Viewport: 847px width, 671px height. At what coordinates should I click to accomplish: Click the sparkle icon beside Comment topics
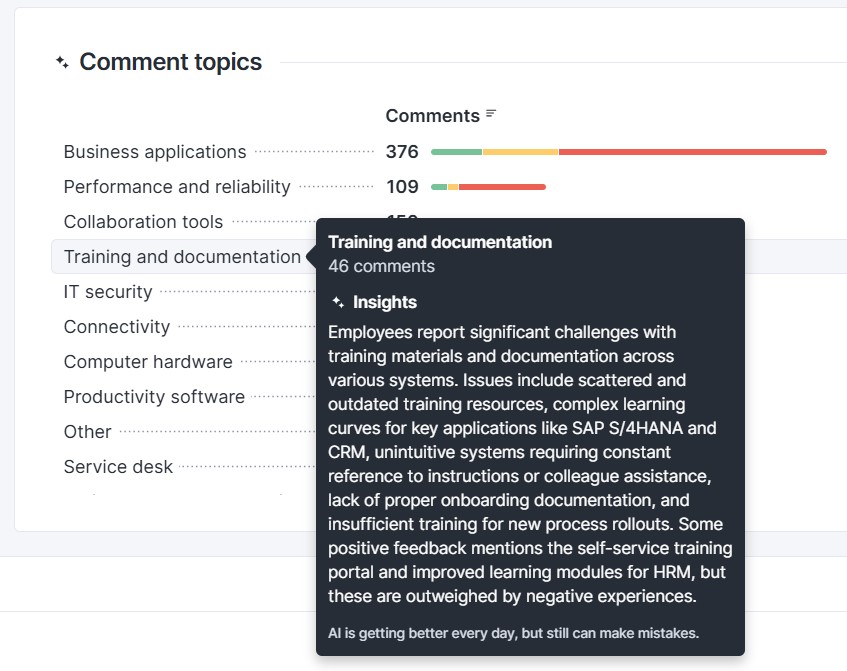pyautogui.click(x=62, y=62)
